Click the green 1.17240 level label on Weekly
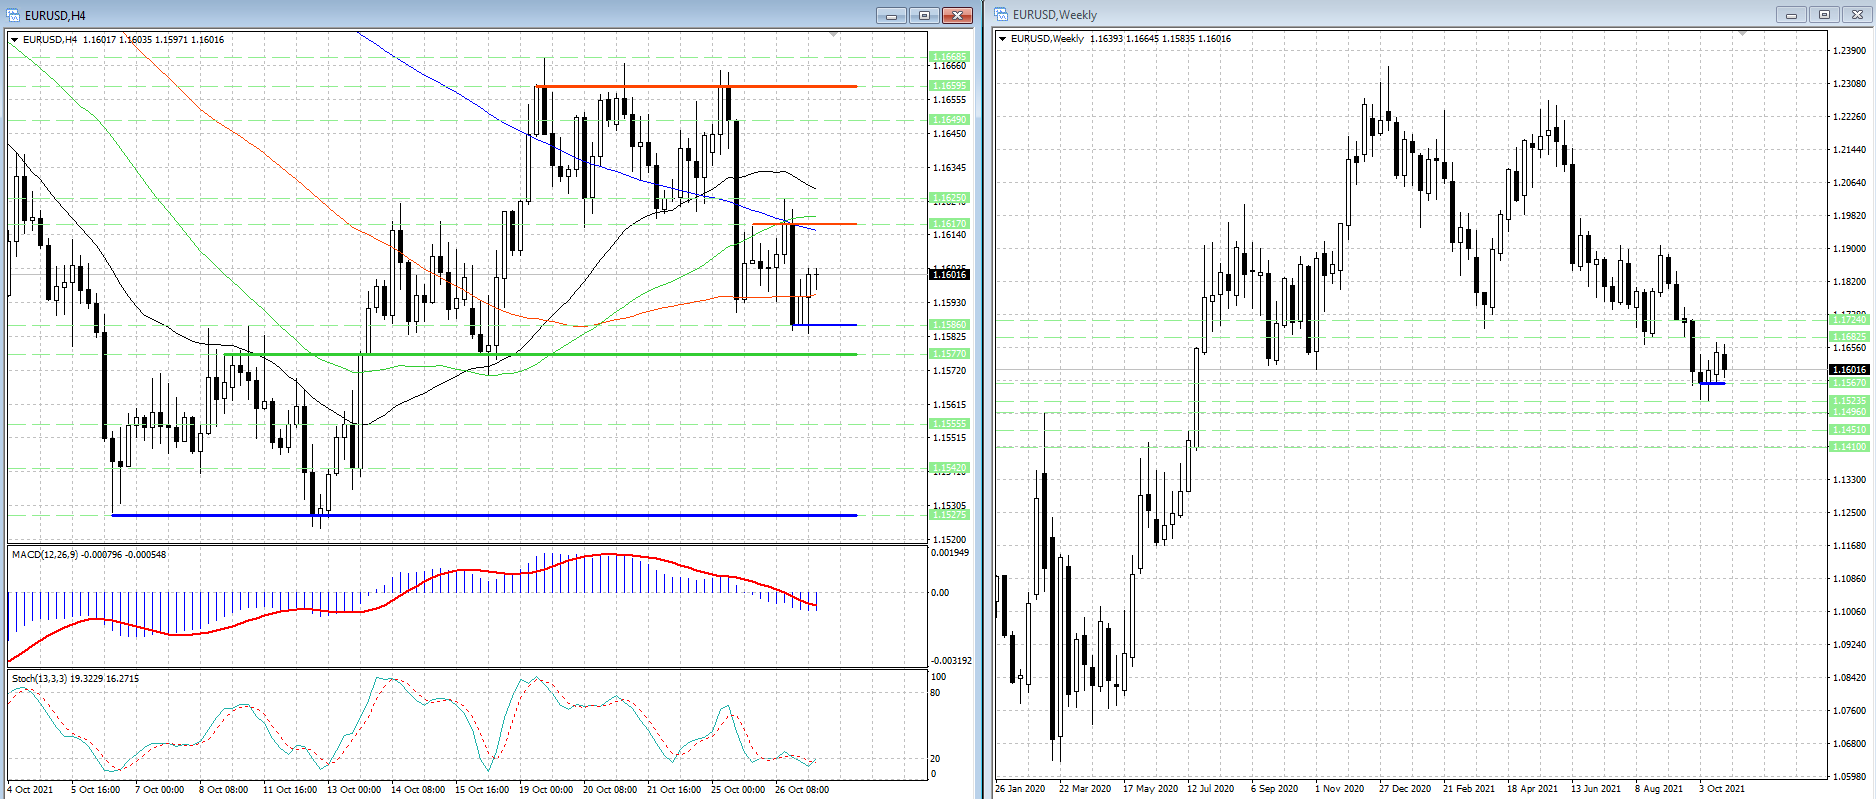This screenshot has width=1876, height=799. pos(1849,320)
